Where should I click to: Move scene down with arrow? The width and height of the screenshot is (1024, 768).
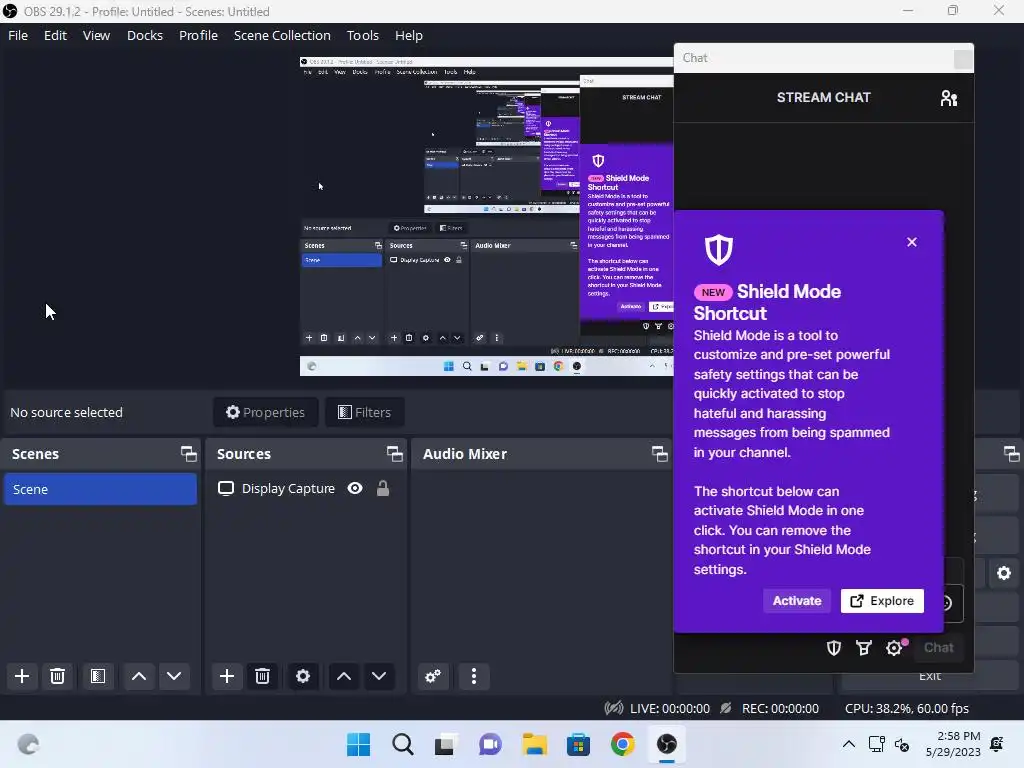pos(174,676)
